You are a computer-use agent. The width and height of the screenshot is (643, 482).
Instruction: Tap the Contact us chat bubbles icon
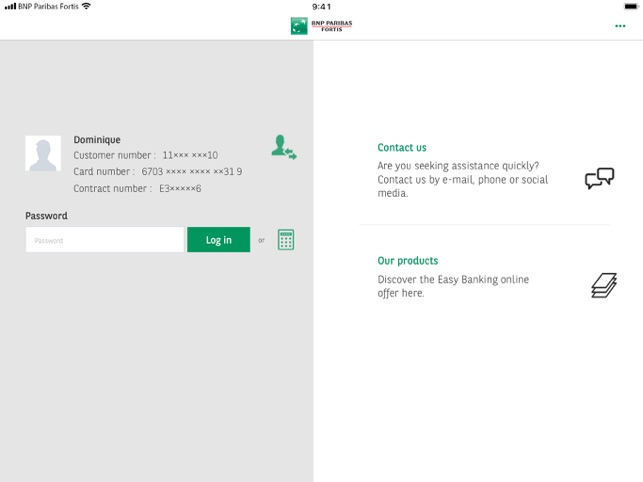(599, 178)
